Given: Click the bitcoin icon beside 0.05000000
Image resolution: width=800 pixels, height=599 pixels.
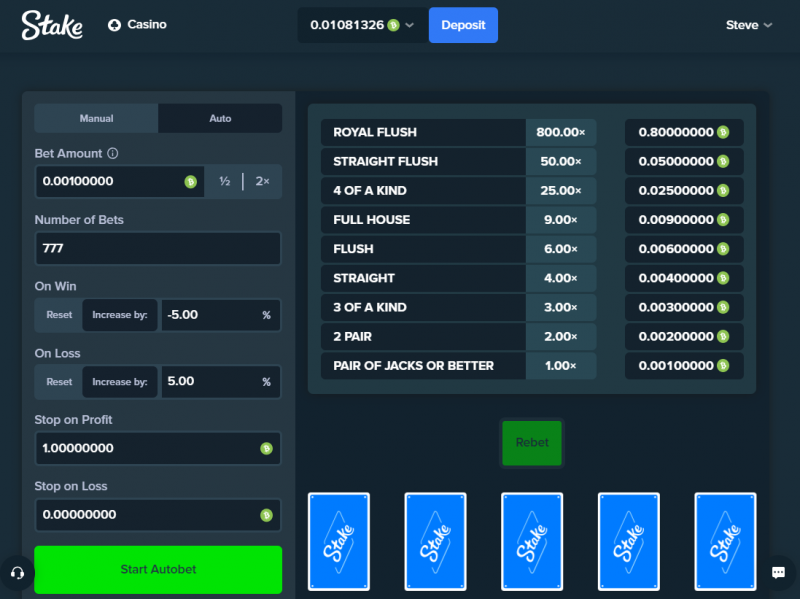Looking at the screenshot, I should (723, 162).
